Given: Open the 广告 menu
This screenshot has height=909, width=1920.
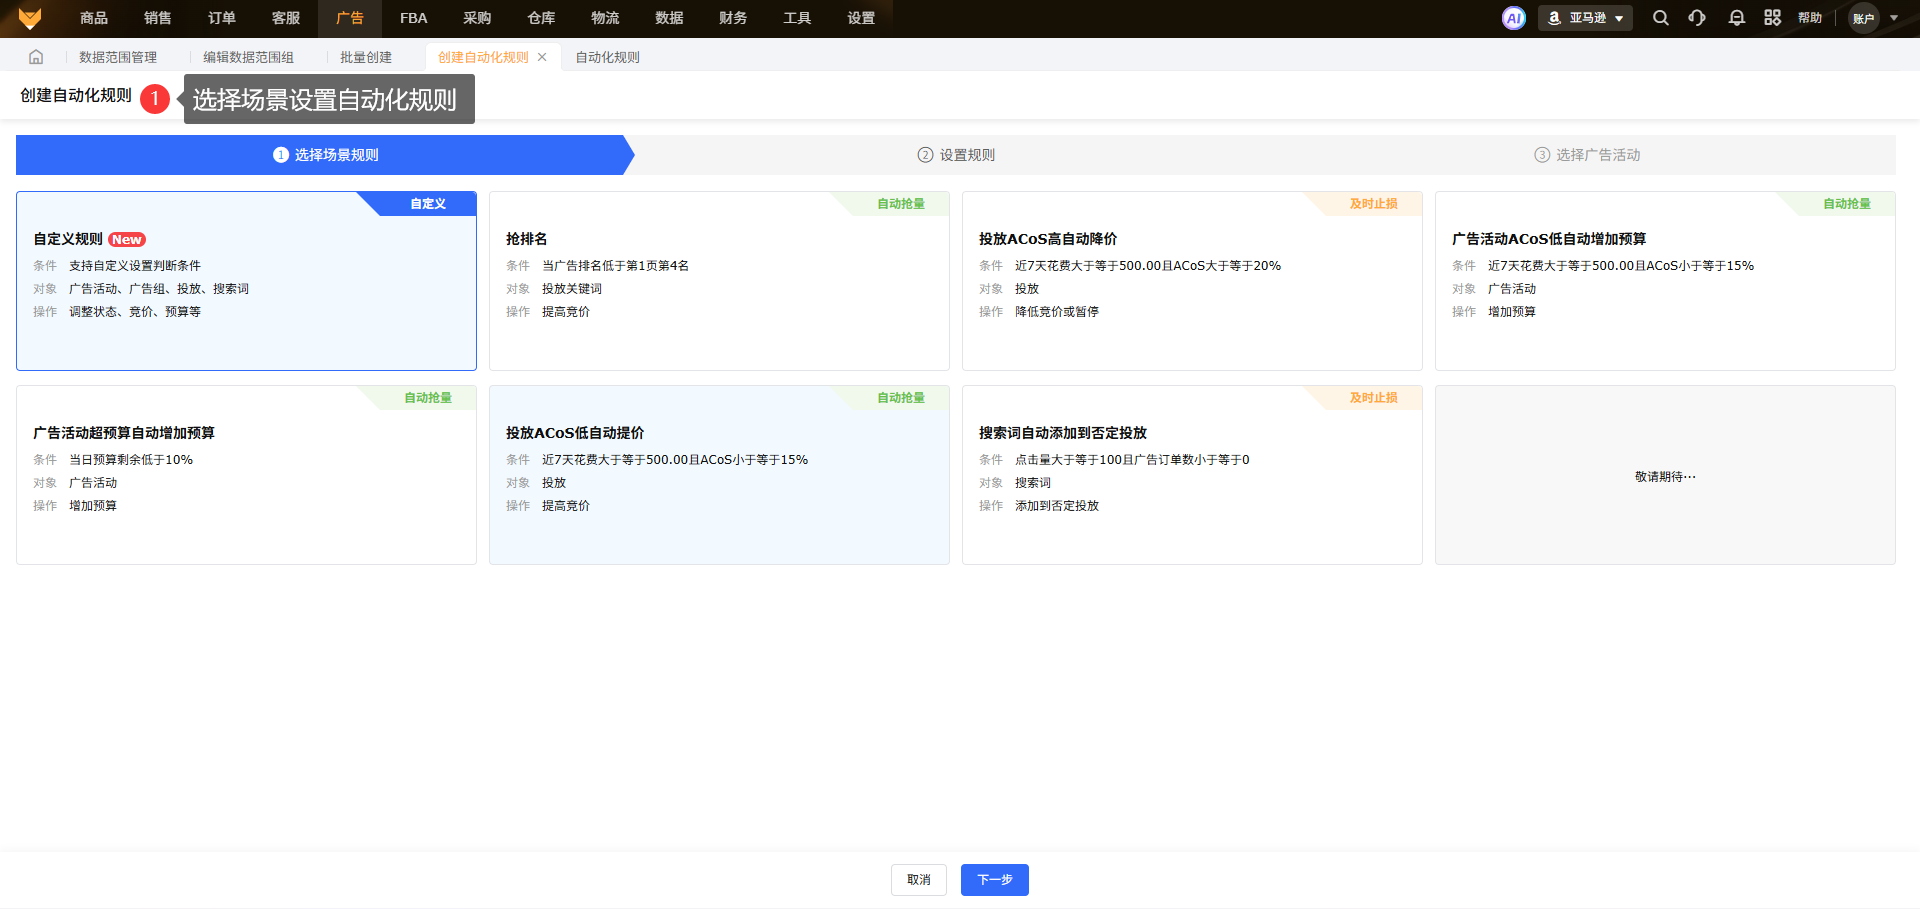Looking at the screenshot, I should click(x=350, y=18).
